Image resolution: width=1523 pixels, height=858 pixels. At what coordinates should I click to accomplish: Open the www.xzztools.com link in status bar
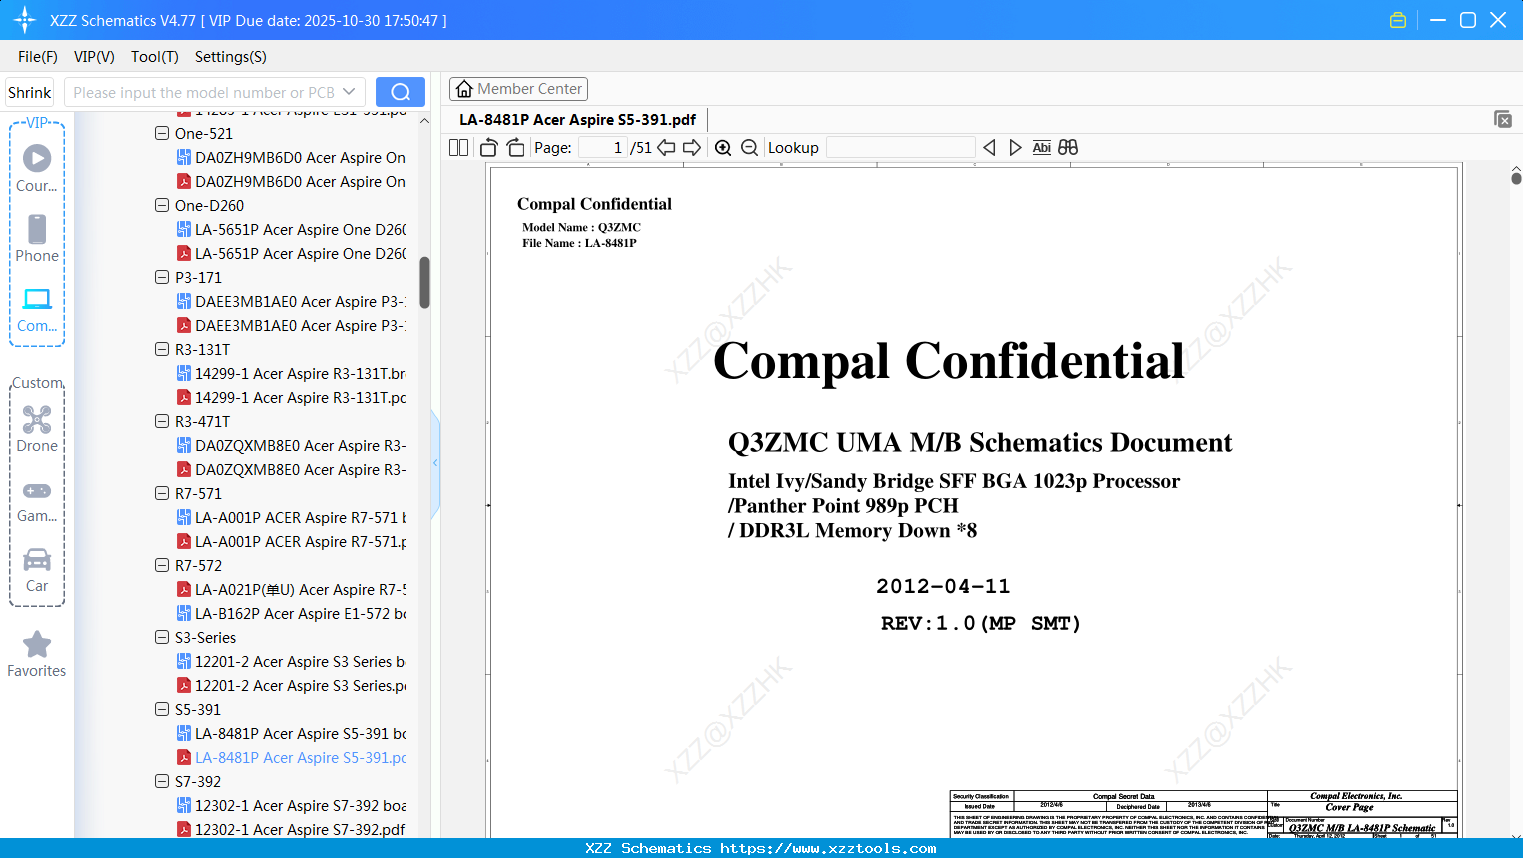coord(829,849)
